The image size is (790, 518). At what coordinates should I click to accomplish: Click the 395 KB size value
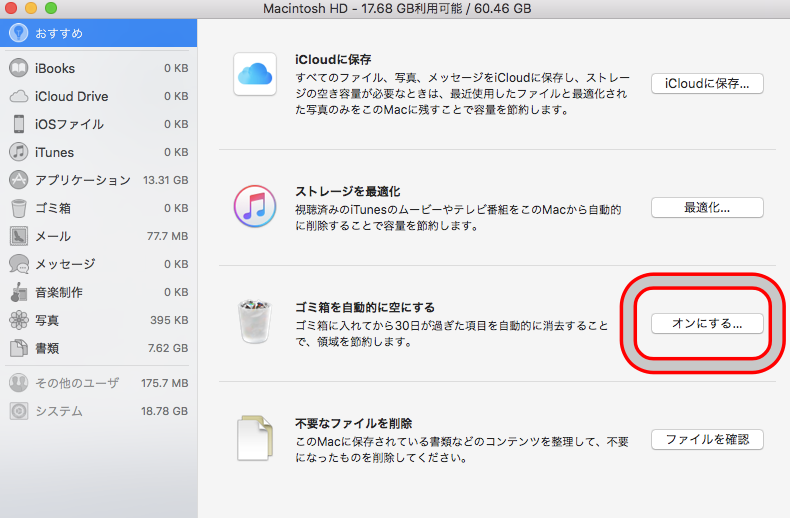(169, 320)
